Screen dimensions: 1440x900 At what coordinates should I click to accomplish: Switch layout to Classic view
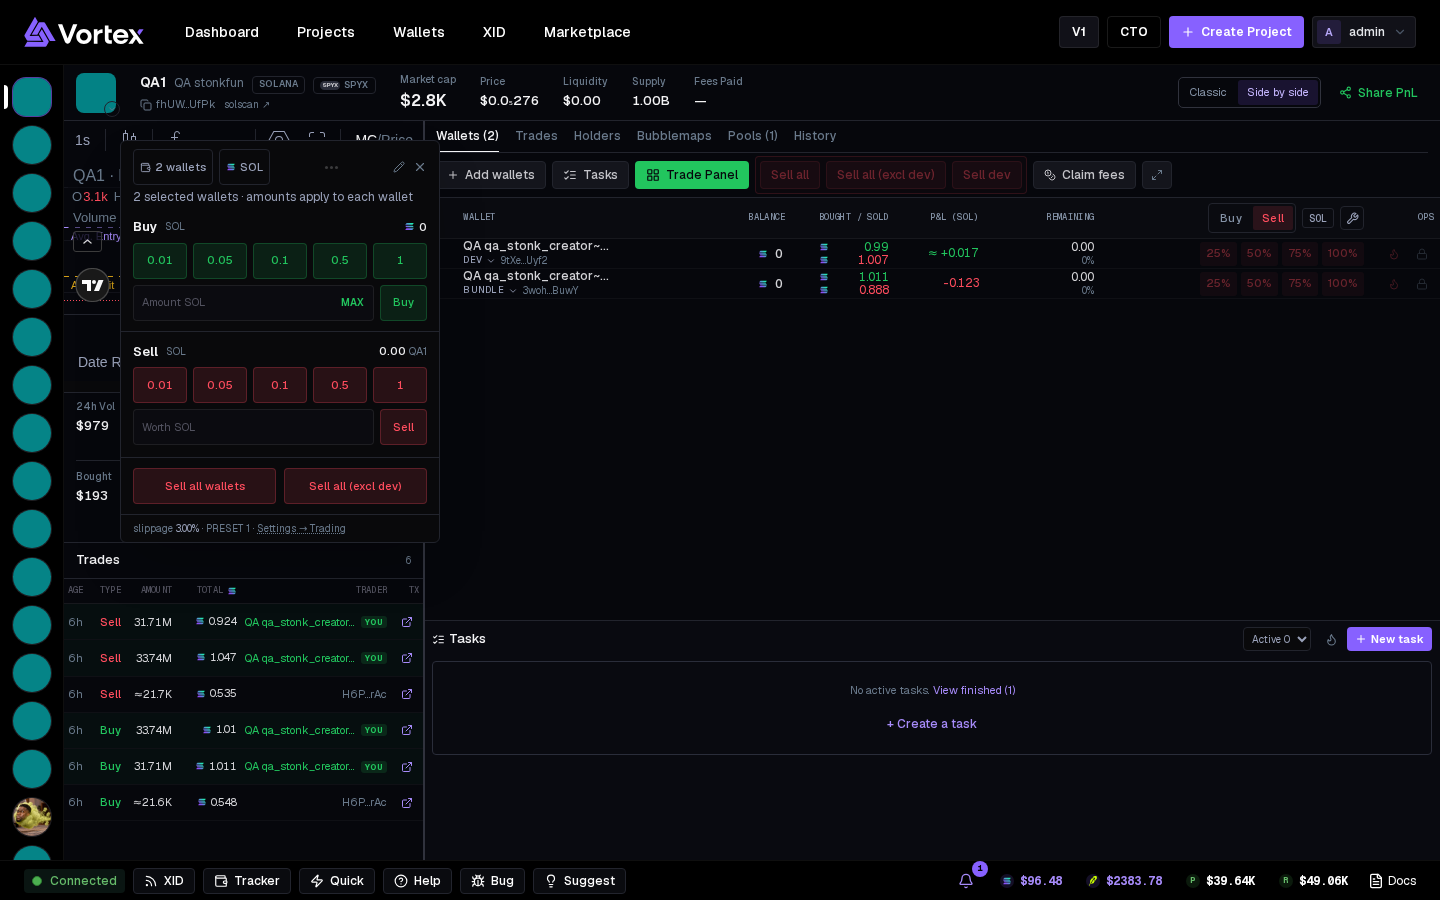pyautogui.click(x=1207, y=93)
